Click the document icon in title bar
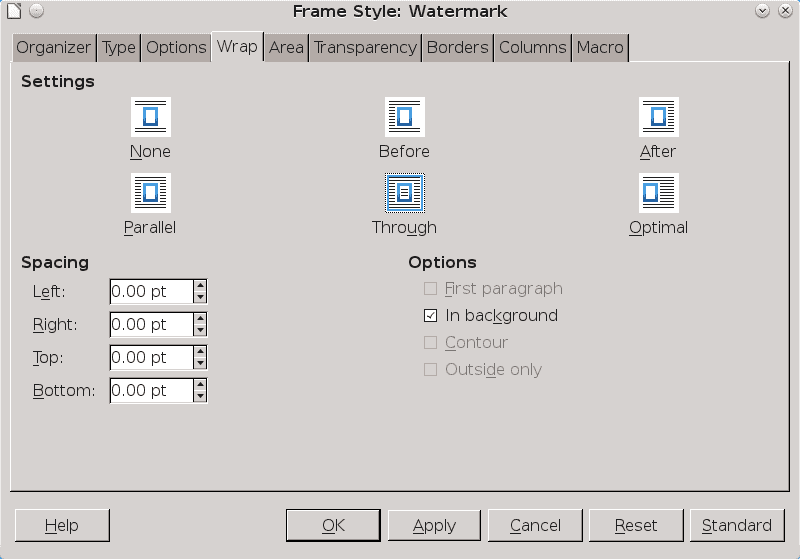This screenshot has width=800, height=559. pos(13,11)
